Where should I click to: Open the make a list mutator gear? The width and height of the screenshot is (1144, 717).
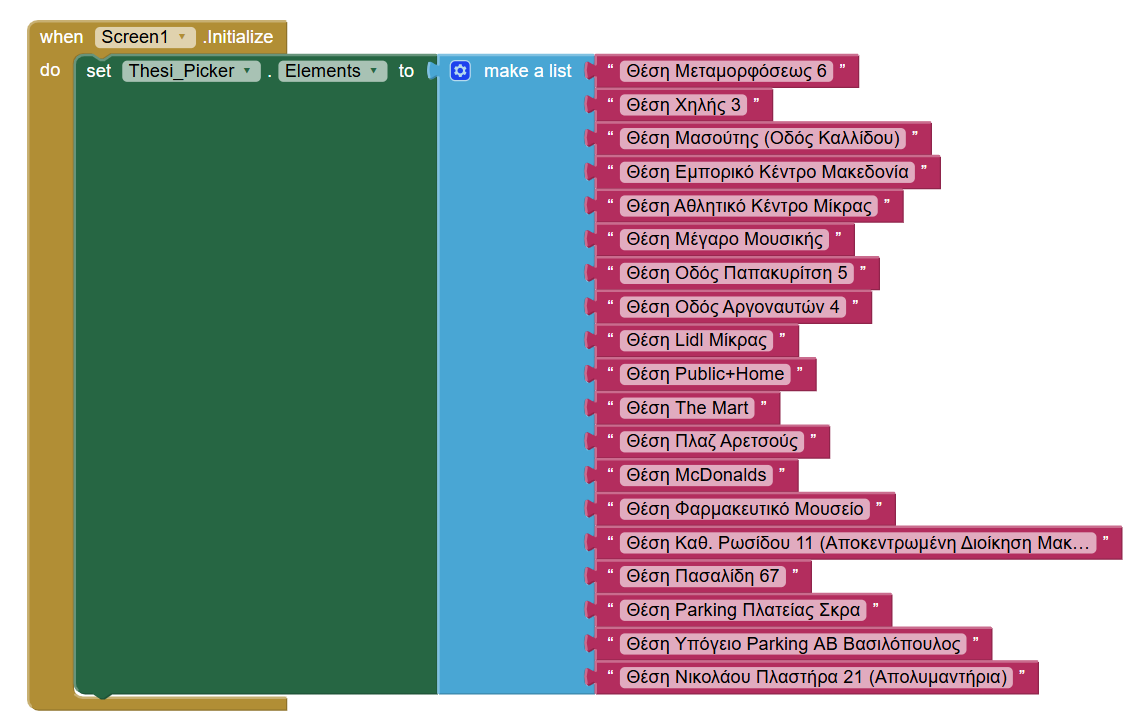460,71
